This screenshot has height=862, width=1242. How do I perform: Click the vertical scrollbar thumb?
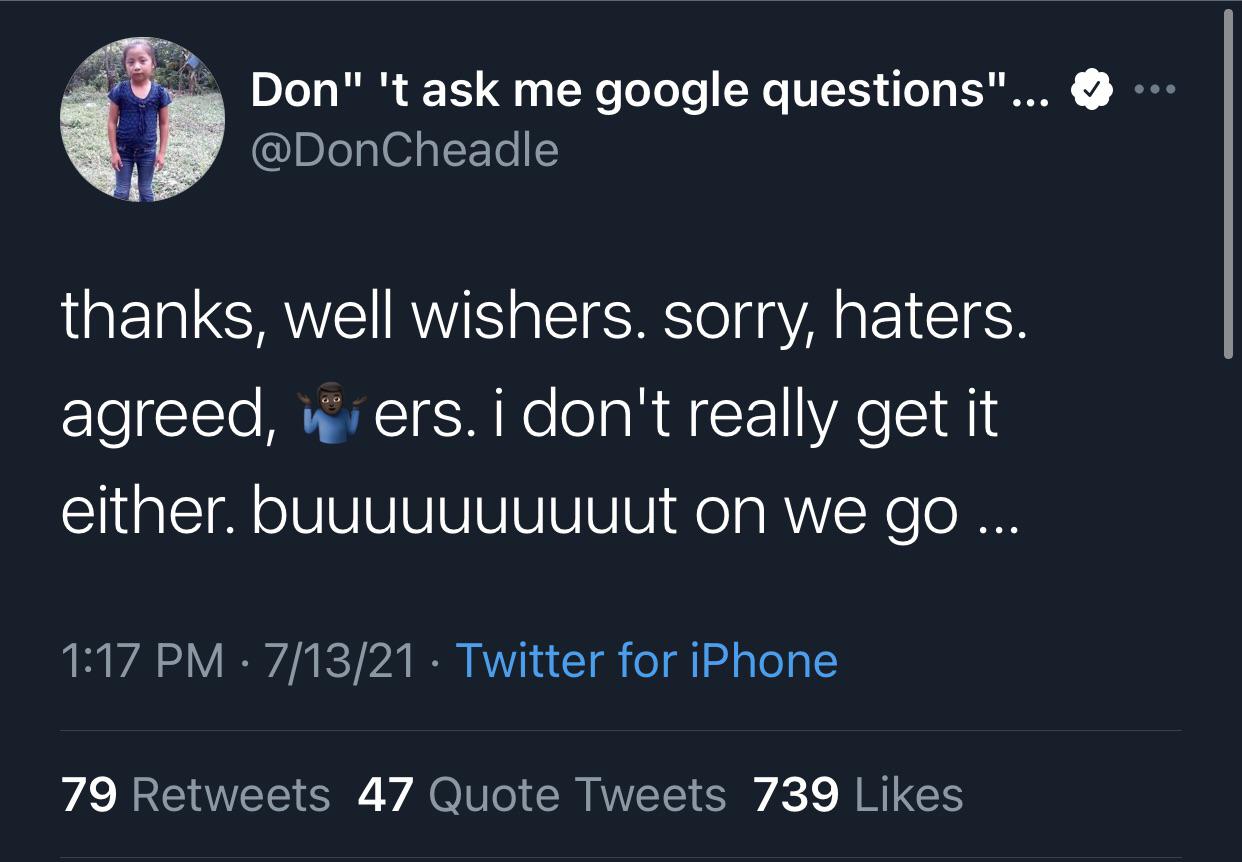1228,185
